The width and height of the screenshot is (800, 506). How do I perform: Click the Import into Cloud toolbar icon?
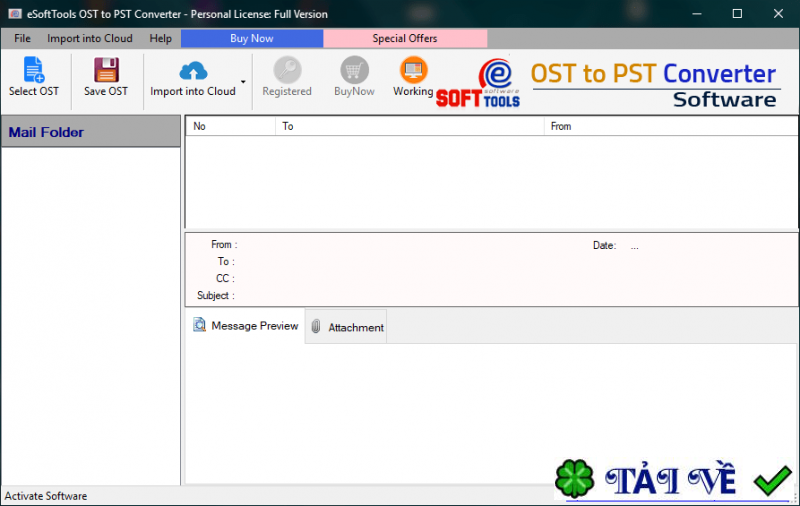pos(193,70)
